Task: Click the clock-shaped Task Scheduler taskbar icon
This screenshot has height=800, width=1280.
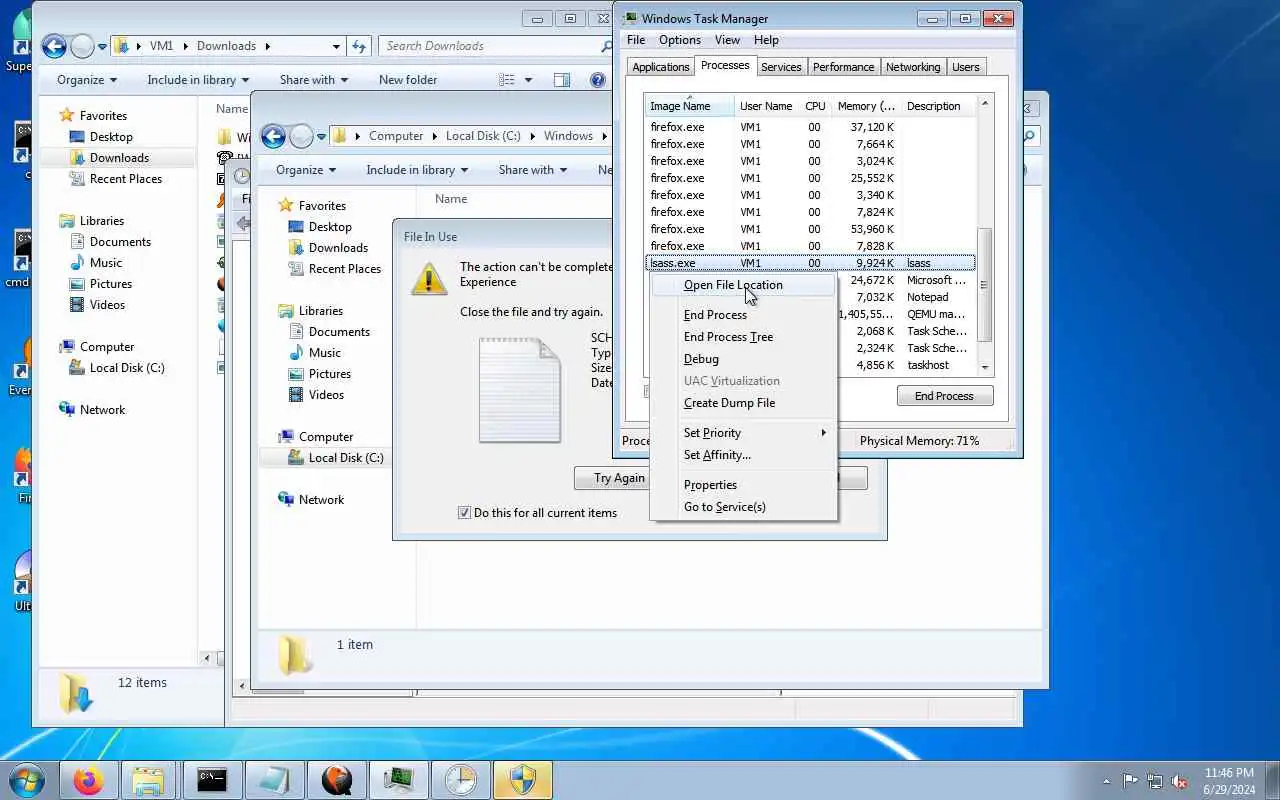Action: click(460, 780)
